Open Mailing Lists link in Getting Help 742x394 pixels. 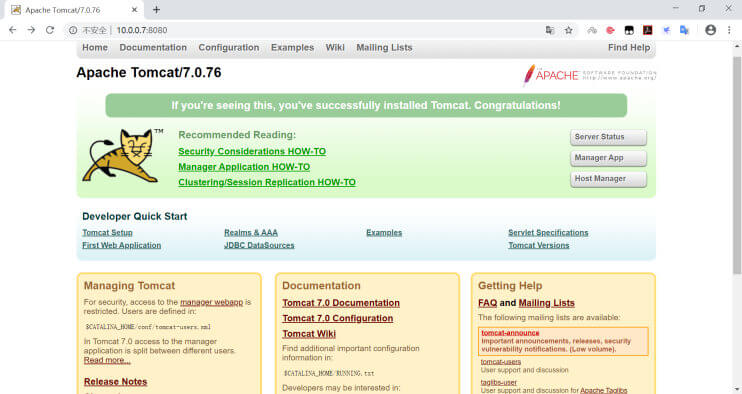point(547,303)
